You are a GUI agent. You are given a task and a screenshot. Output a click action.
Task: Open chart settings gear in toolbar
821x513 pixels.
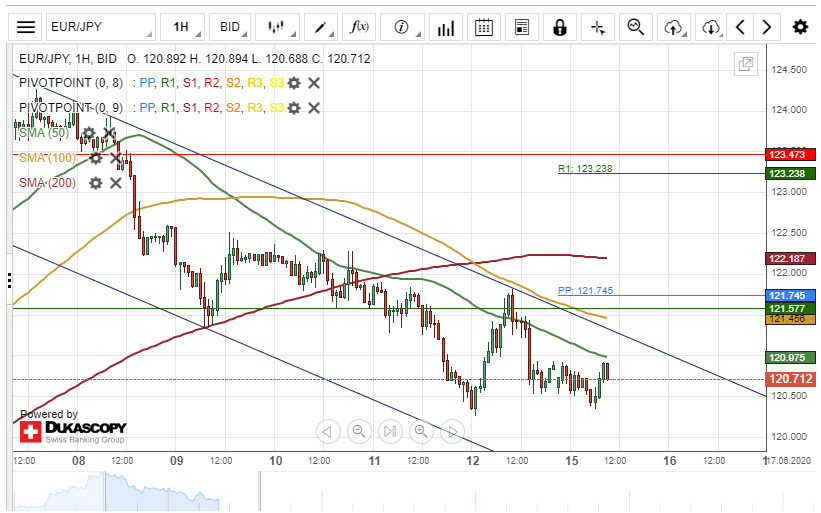click(x=800, y=27)
